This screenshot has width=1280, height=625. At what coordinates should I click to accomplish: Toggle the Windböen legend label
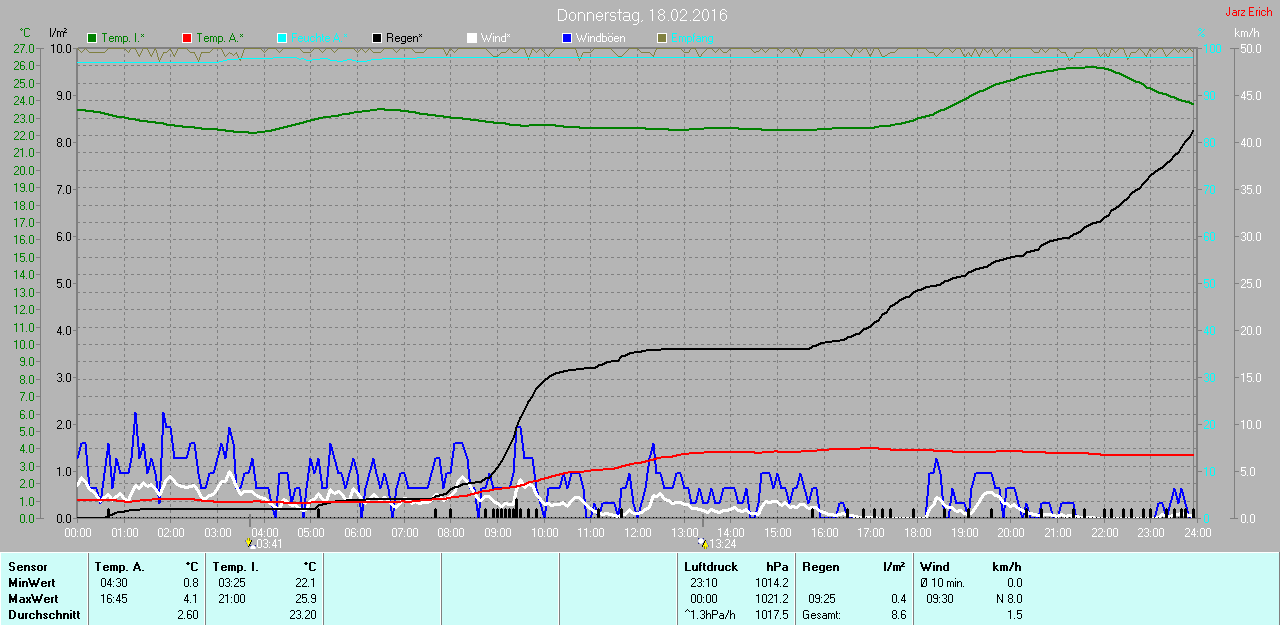603,38
